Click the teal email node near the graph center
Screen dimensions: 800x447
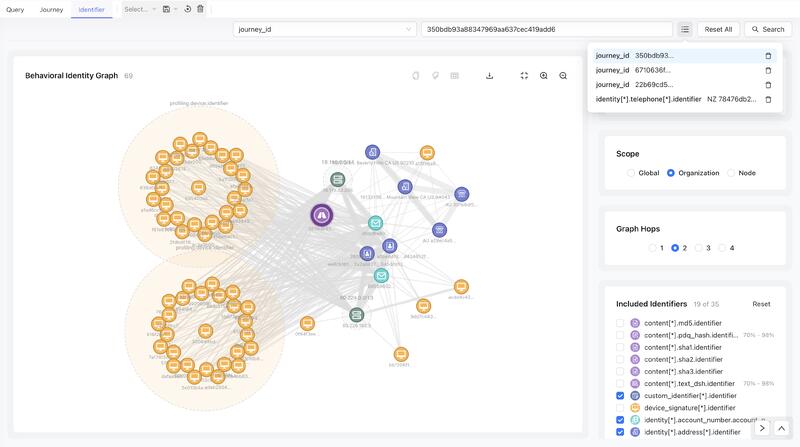click(x=376, y=223)
